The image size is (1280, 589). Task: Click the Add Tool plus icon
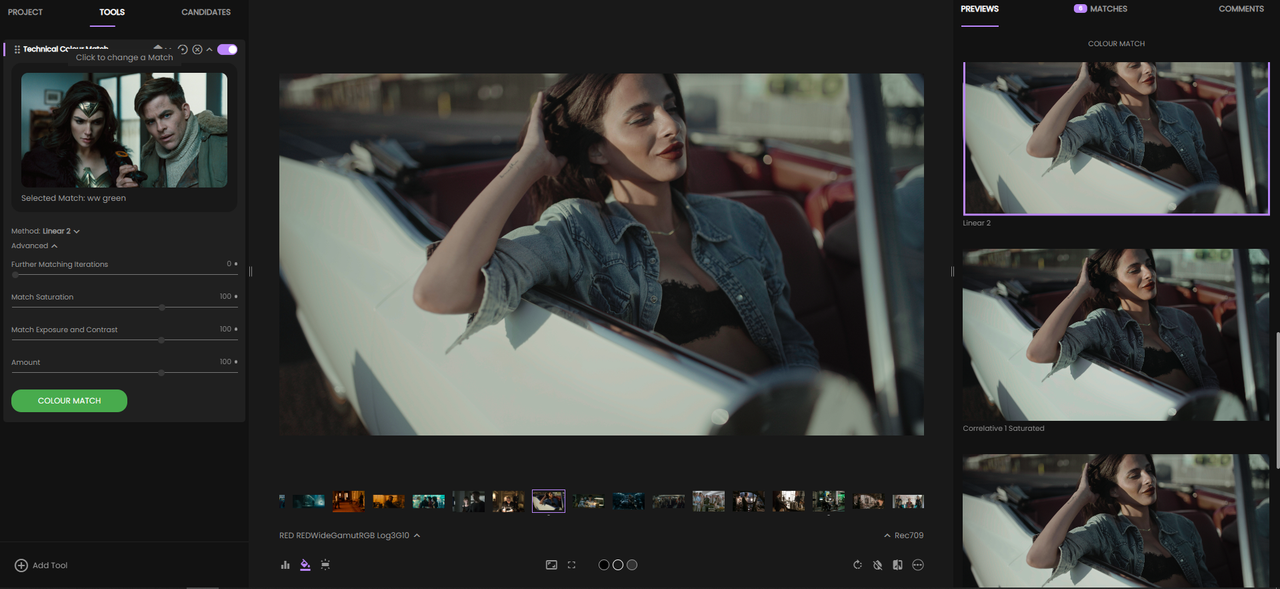(x=21, y=565)
